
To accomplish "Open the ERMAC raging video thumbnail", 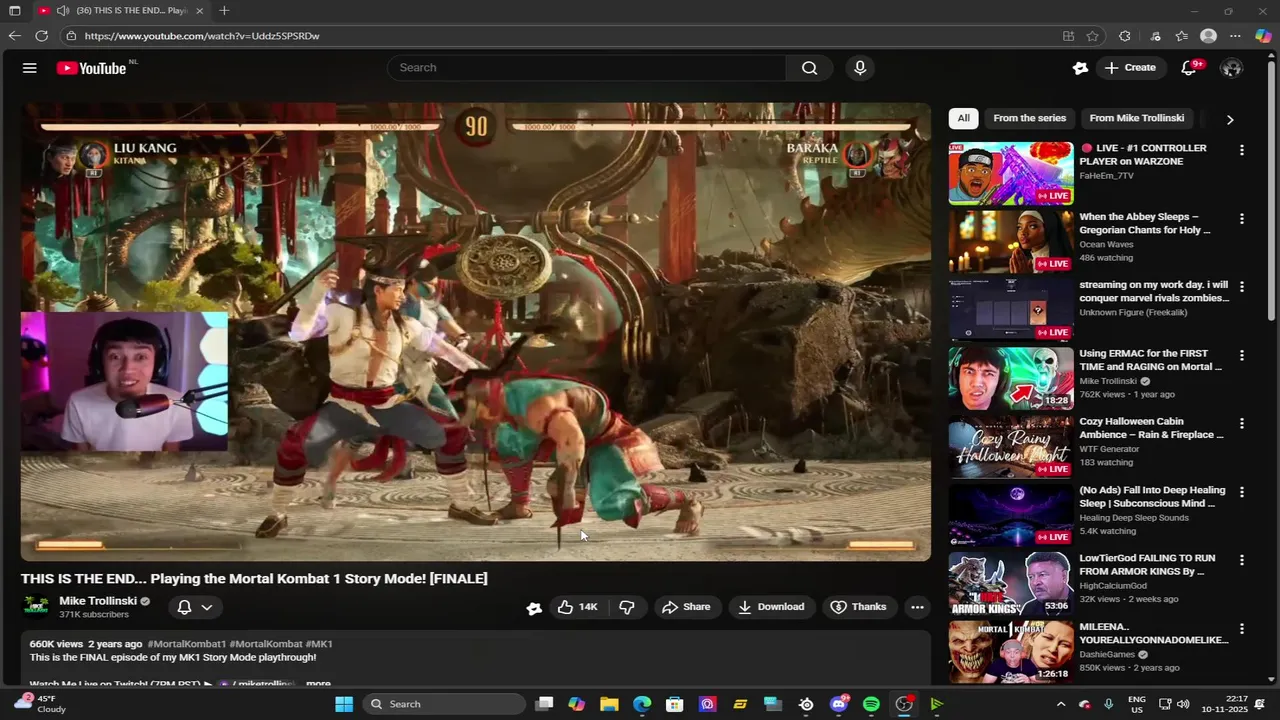I will (x=1010, y=378).
